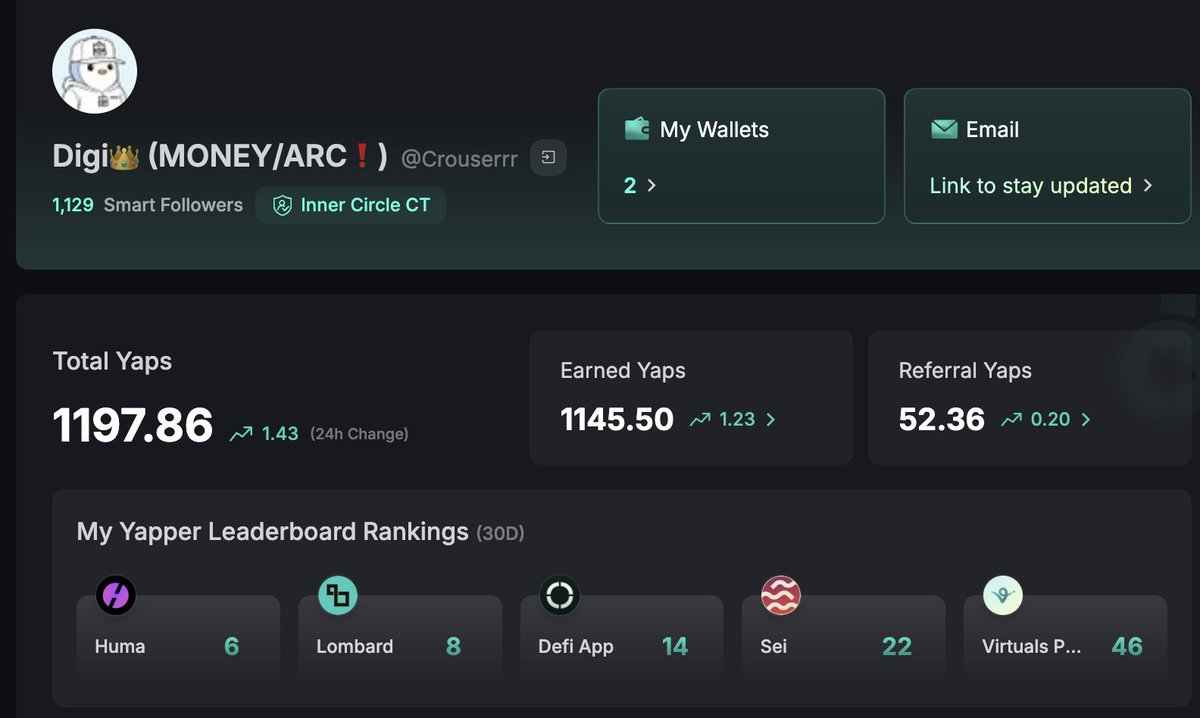Screen dimensions: 1200x718
Task: Open the Sei leaderboard ranking card
Action: pos(844,638)
